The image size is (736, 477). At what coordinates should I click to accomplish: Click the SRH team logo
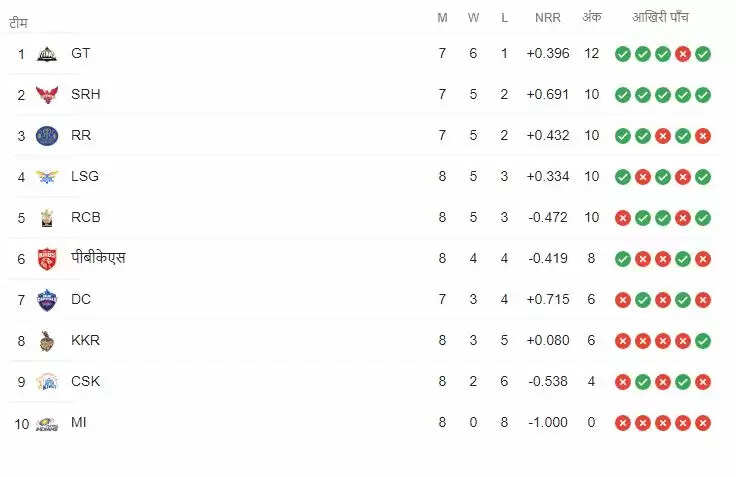coord(47,94)
